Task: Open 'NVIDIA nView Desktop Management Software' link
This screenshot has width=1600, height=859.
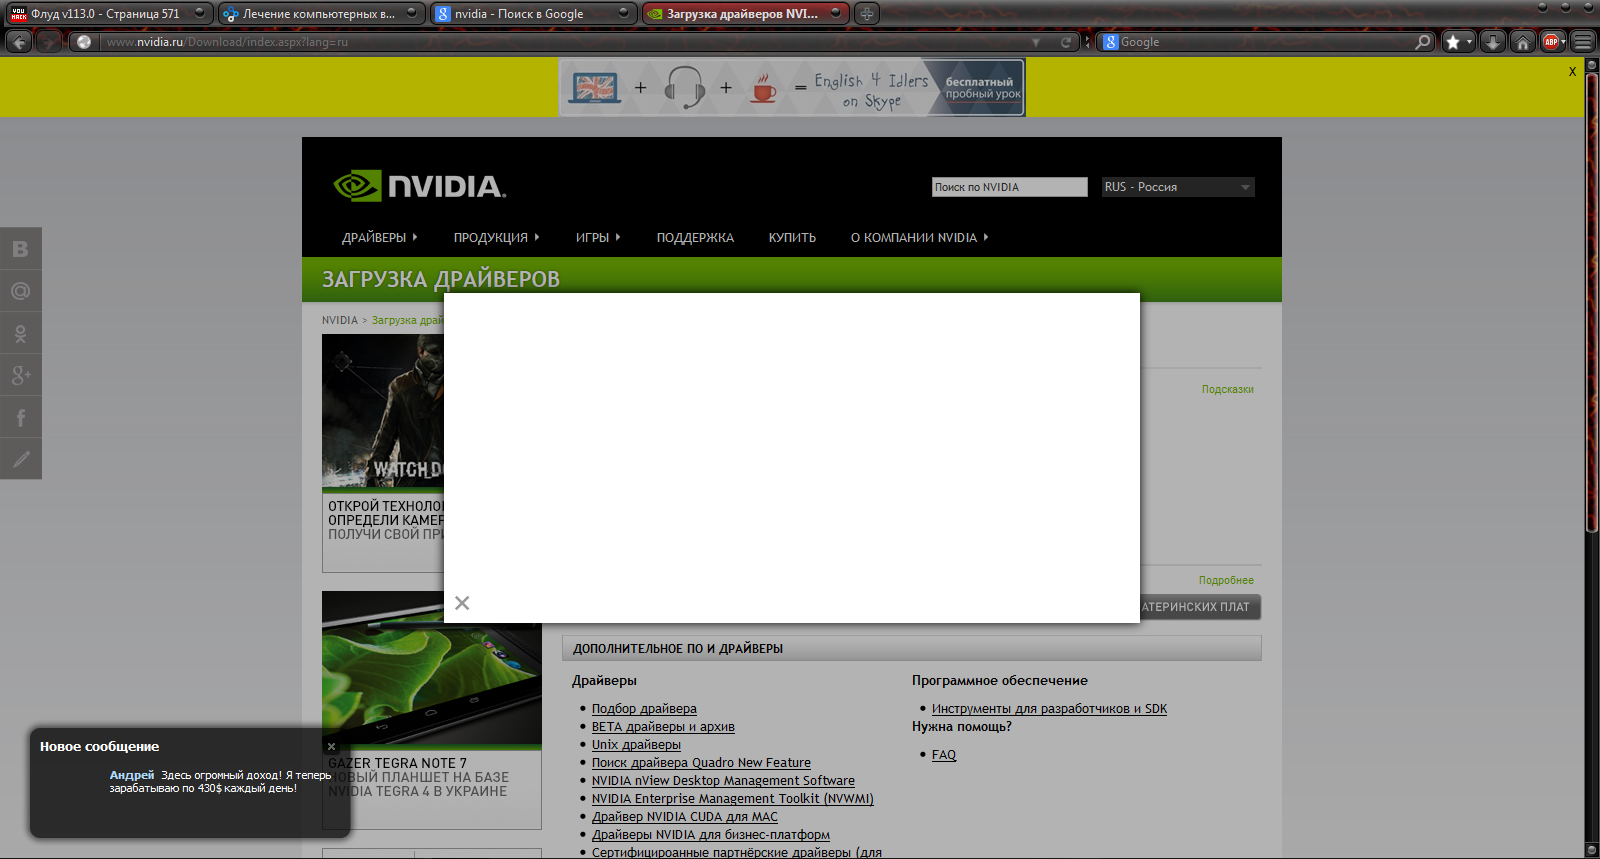Action: [x=723, y=781]
